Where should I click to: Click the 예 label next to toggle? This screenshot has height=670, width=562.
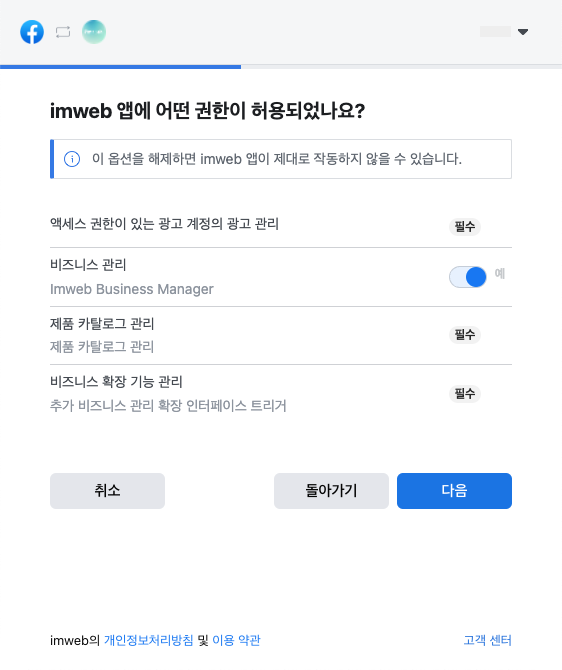click(500, 273)
